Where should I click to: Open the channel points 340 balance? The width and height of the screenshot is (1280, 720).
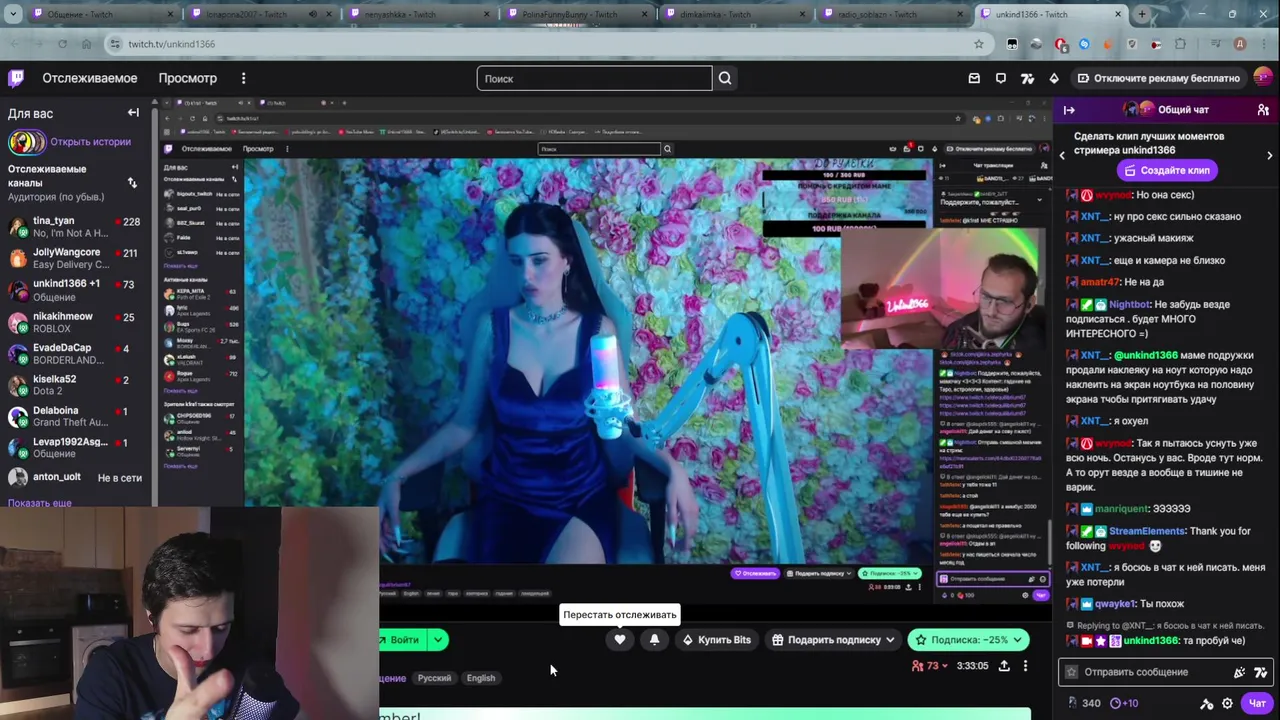pyautogui.click(x=1085, y=703)
